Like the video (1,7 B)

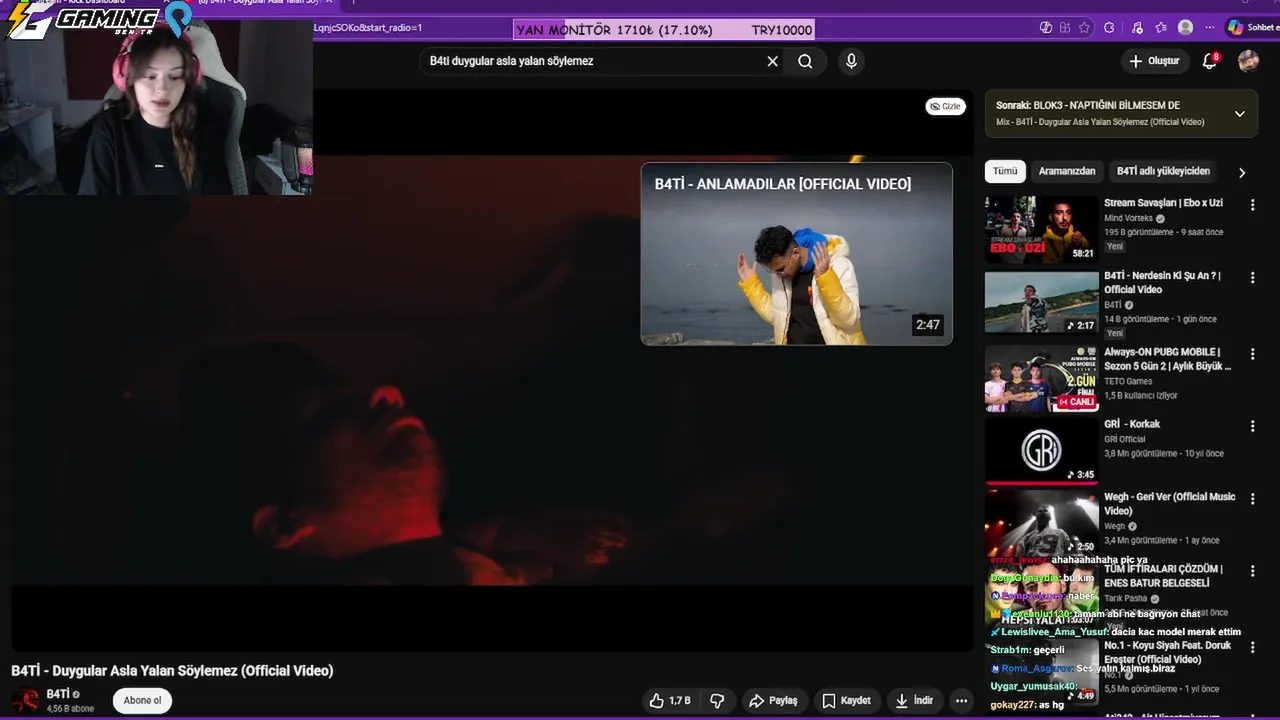(669, 701)
